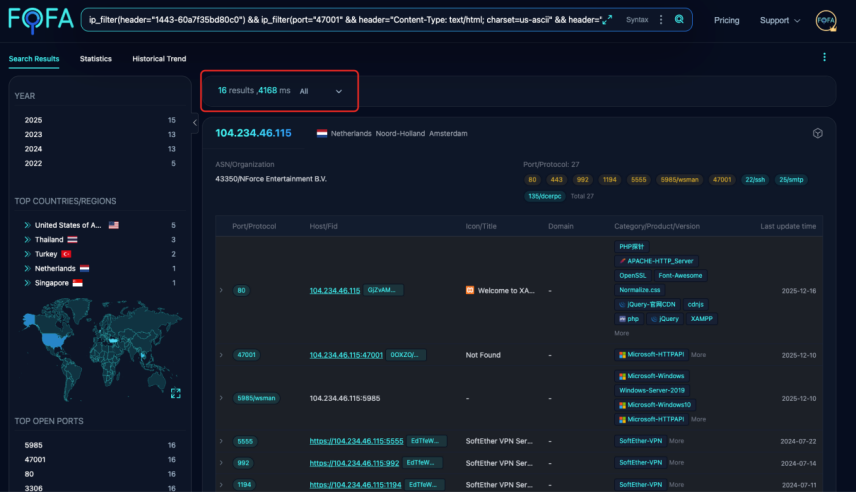Expand the port 47001 result row
This screenshot has height=492, width=856.
[221, 355]
